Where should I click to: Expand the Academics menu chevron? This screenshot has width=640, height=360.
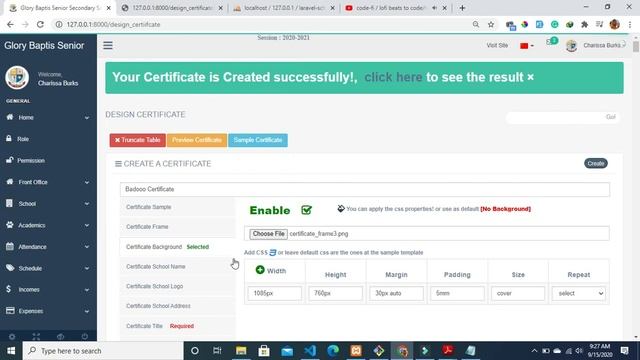click(x=87, y=225)
